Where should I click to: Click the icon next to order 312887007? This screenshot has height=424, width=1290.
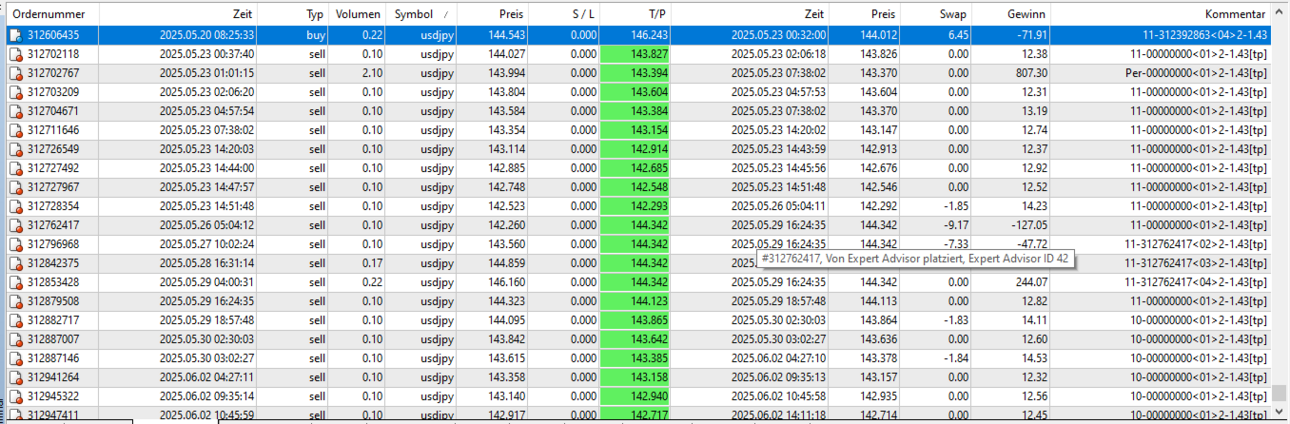(x=15, y=339)
